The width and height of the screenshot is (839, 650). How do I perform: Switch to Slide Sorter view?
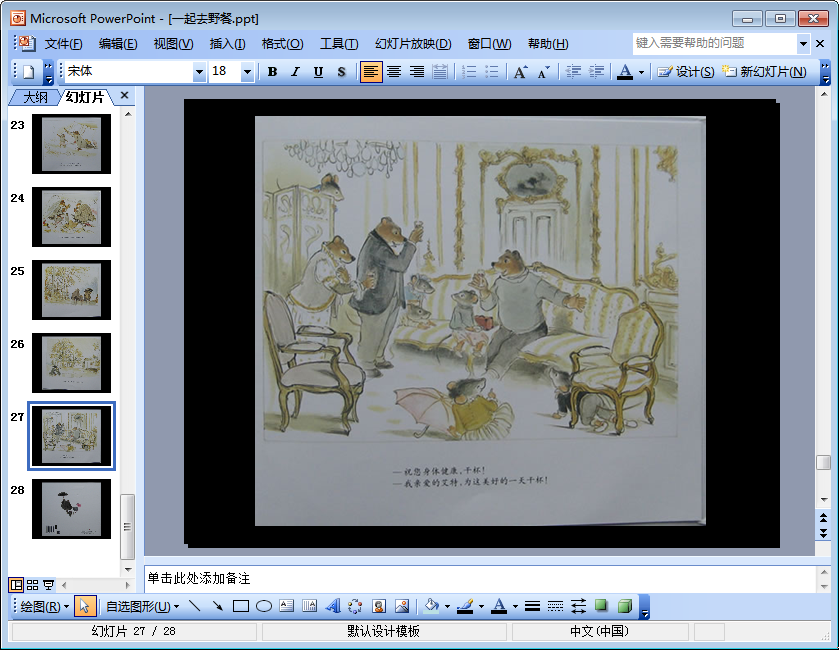[33, 585]
